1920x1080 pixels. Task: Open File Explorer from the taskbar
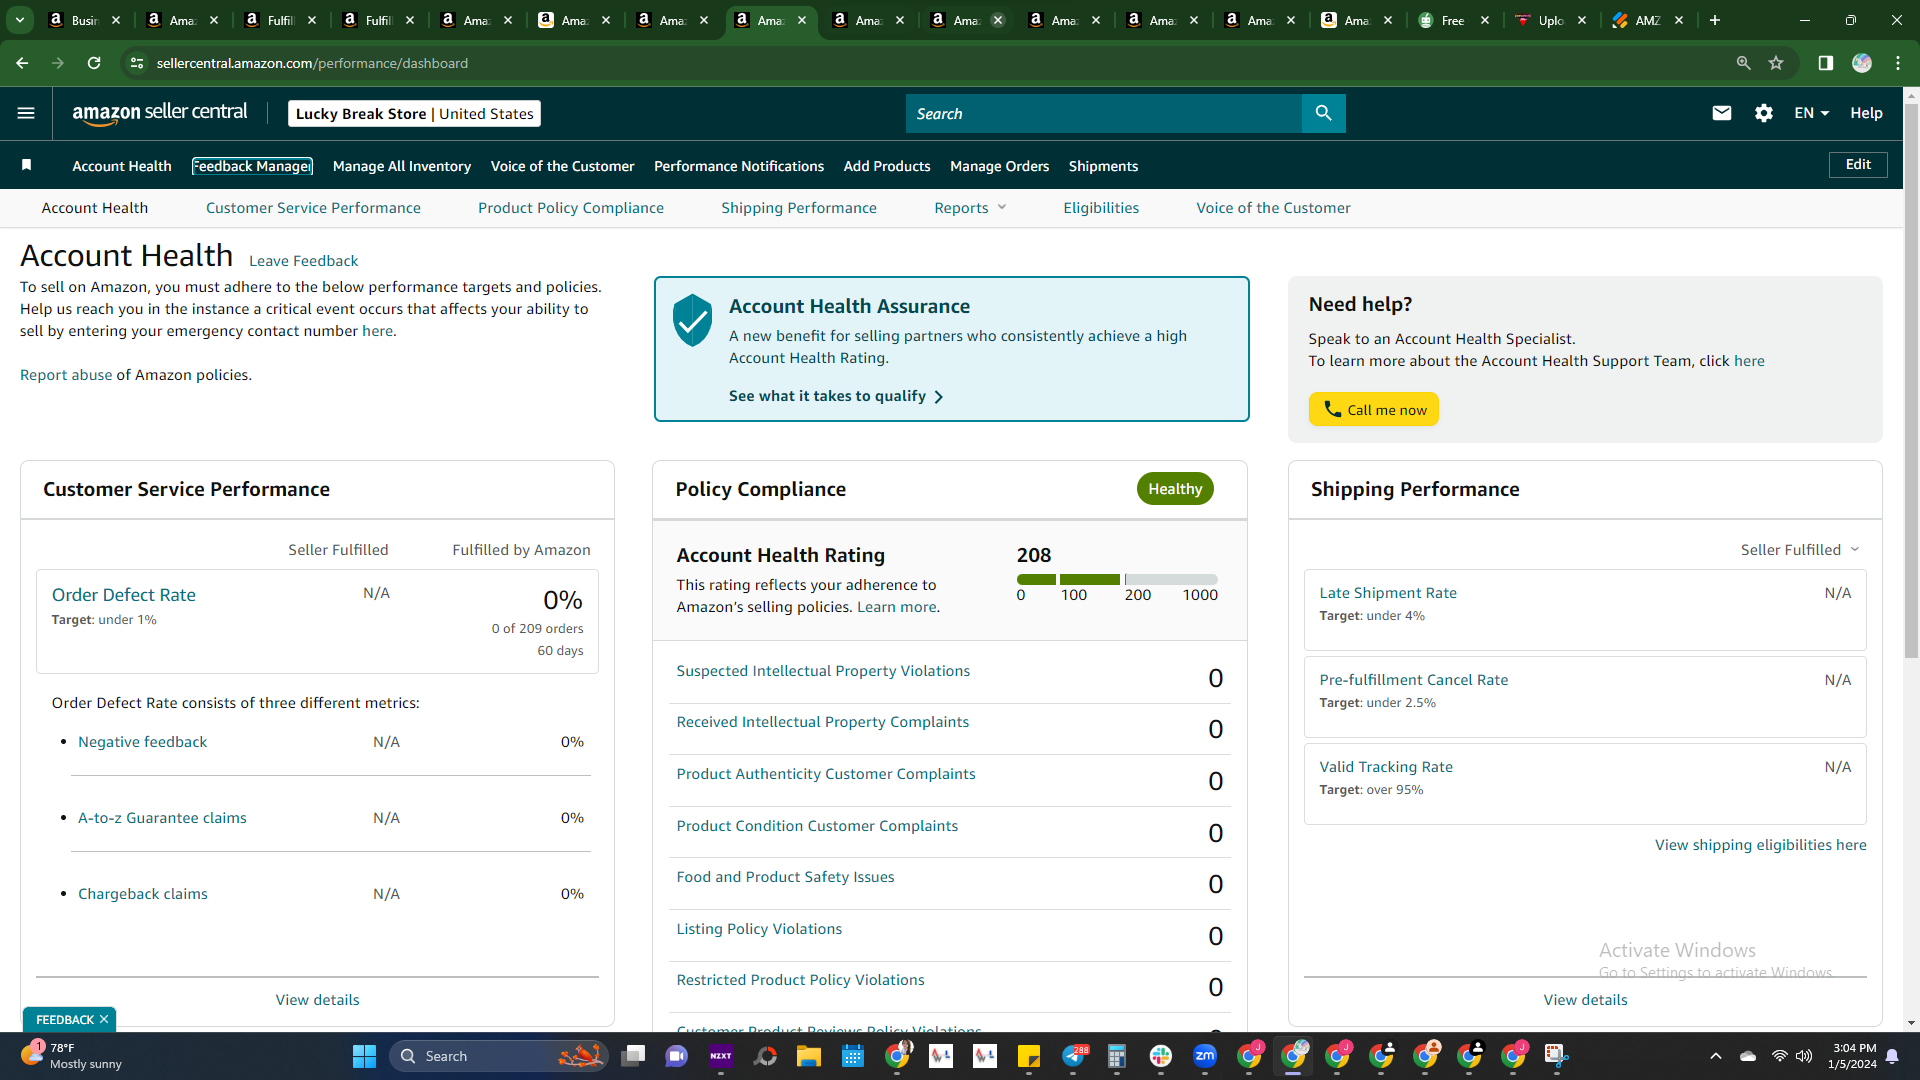[808, 1056]
